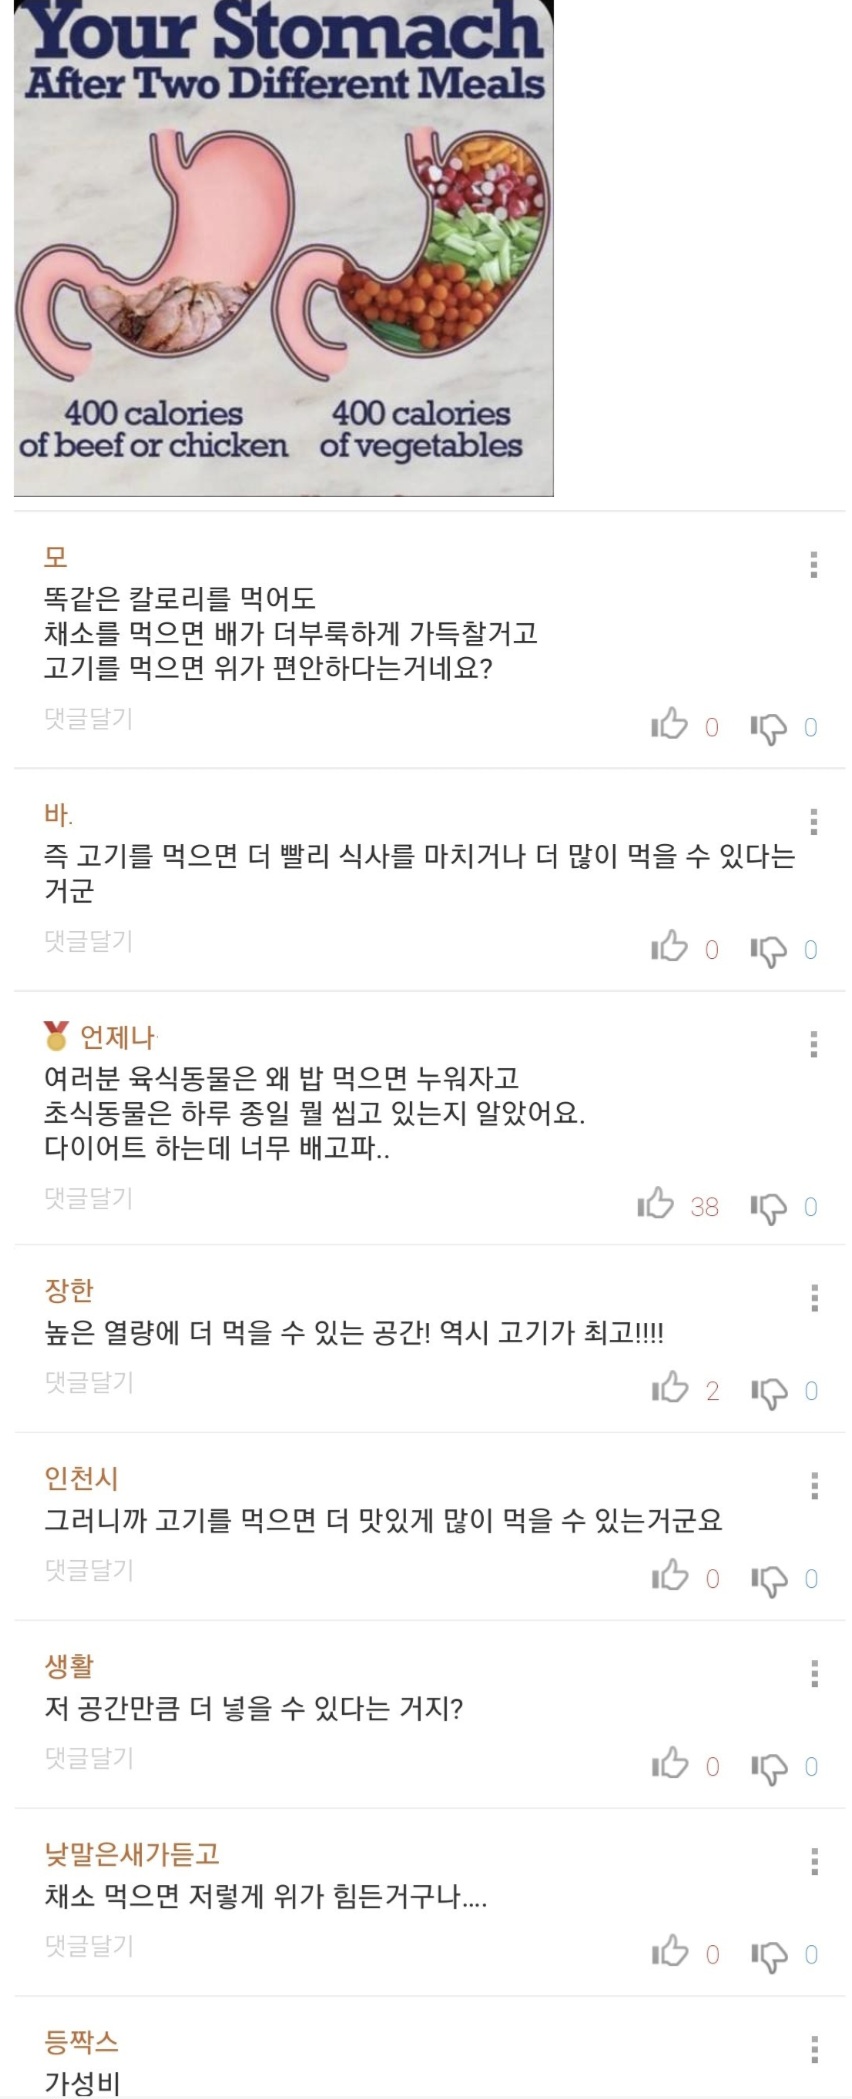
Task: Dislike the comment by 낮말은새가듣고
Action: coord(768,1955)
